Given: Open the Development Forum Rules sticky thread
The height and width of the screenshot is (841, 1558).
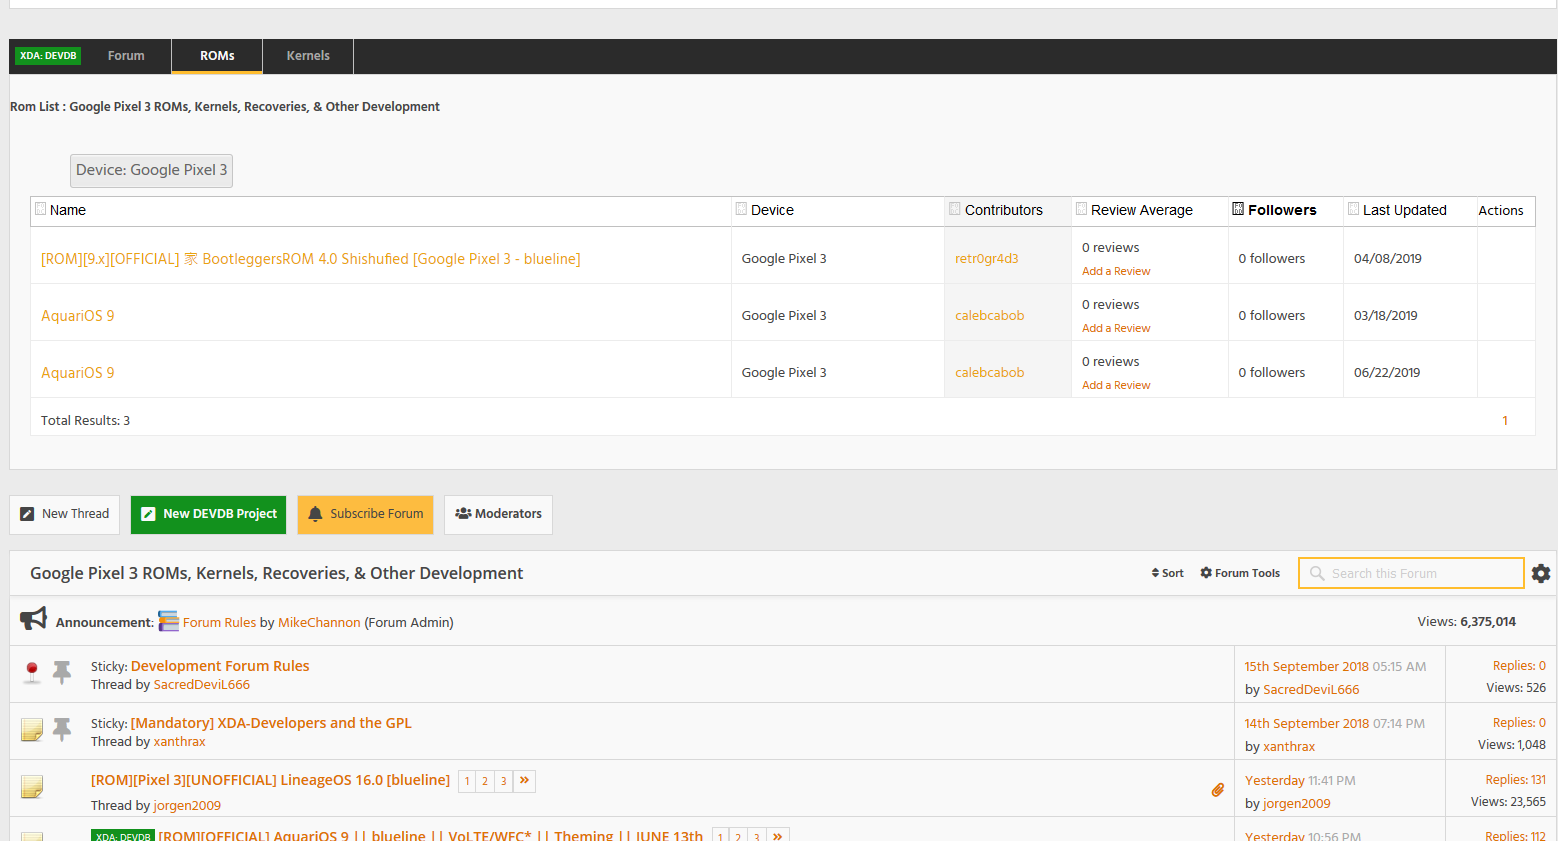Looking at the screenshot, I should coord(220,666).
